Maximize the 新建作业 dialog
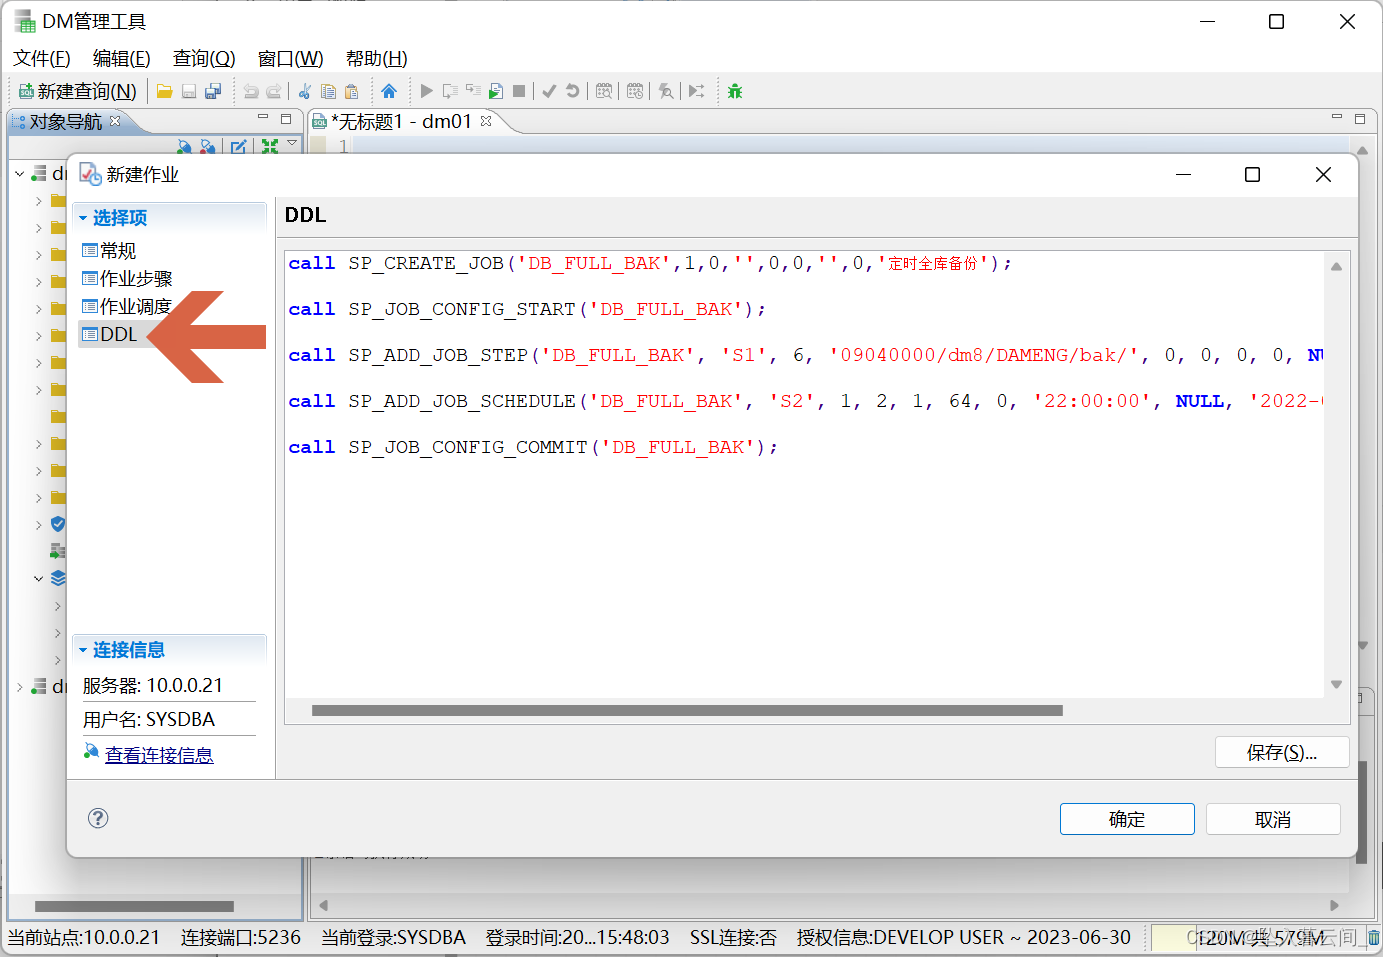This screenshot has width=1383, height=957. [1252, 174]
